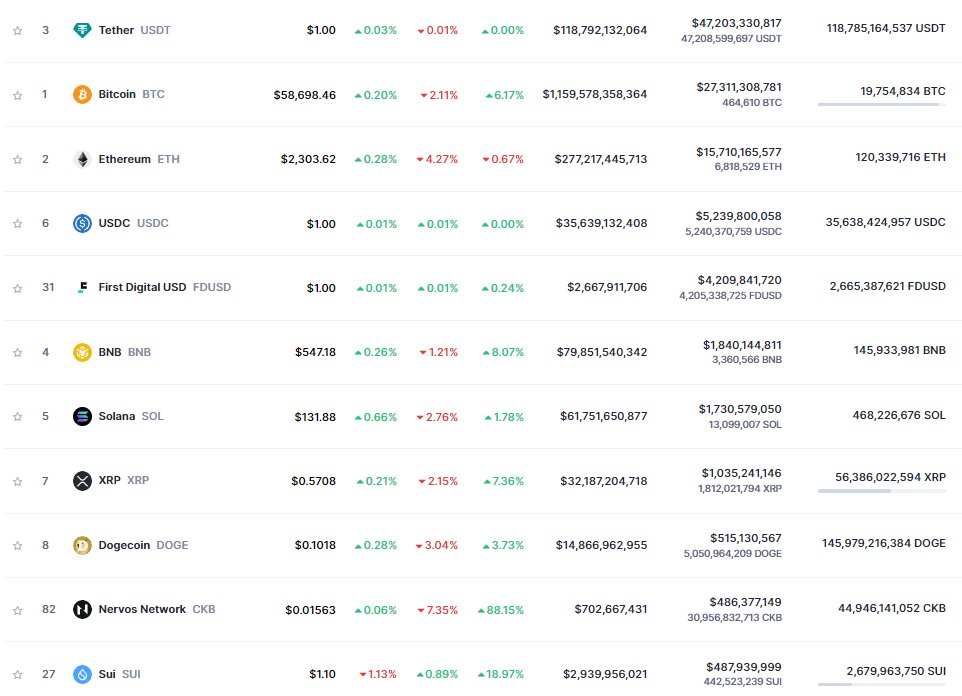Click Solana price $131.88

[x=315, y=417]
